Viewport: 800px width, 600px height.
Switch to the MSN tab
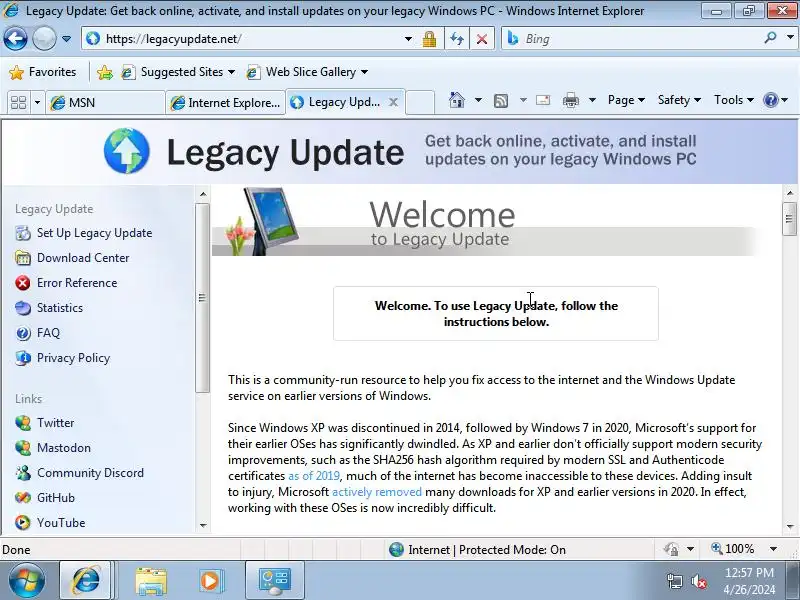[106, 103]
